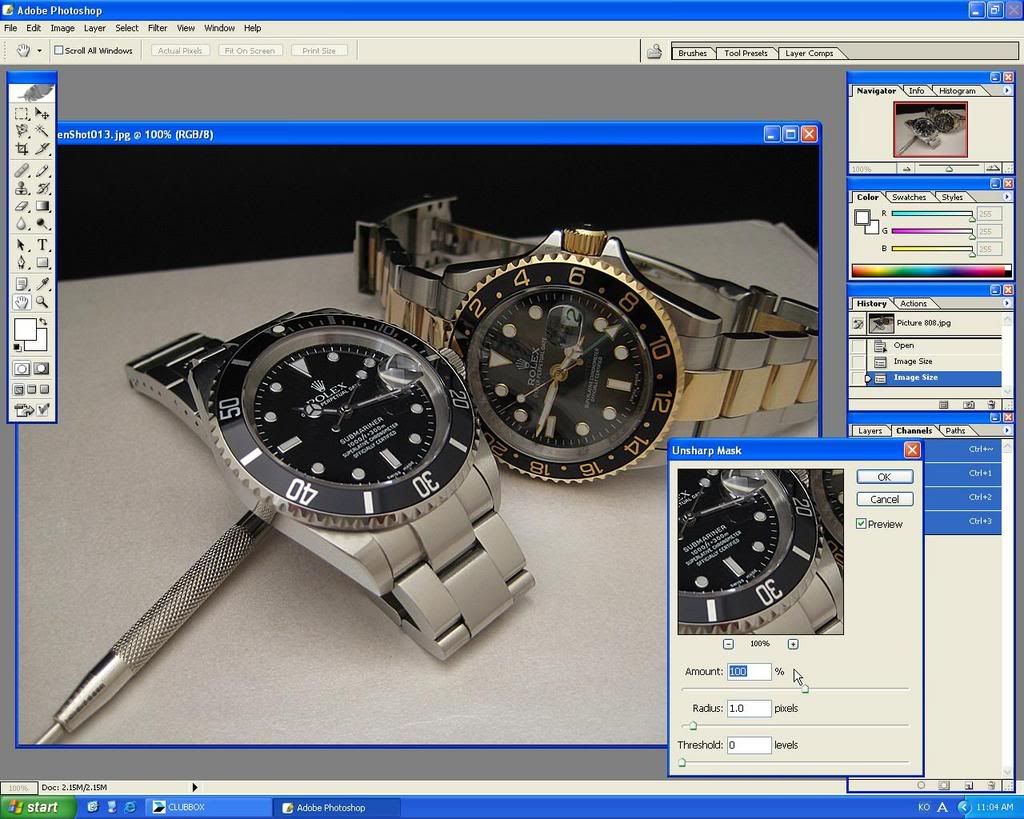This screenshot has height=819, width=1024.
Task: Select the Dodge tool
Action: click(42, 224)
